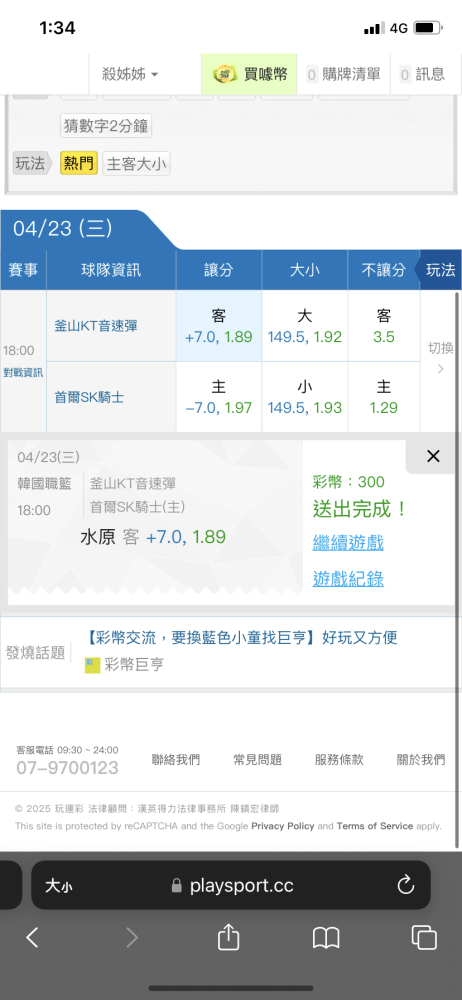Click the 彩幣巨亨 avatar icon
This screenshot has height=1000, width=462.
coord(93,665)
